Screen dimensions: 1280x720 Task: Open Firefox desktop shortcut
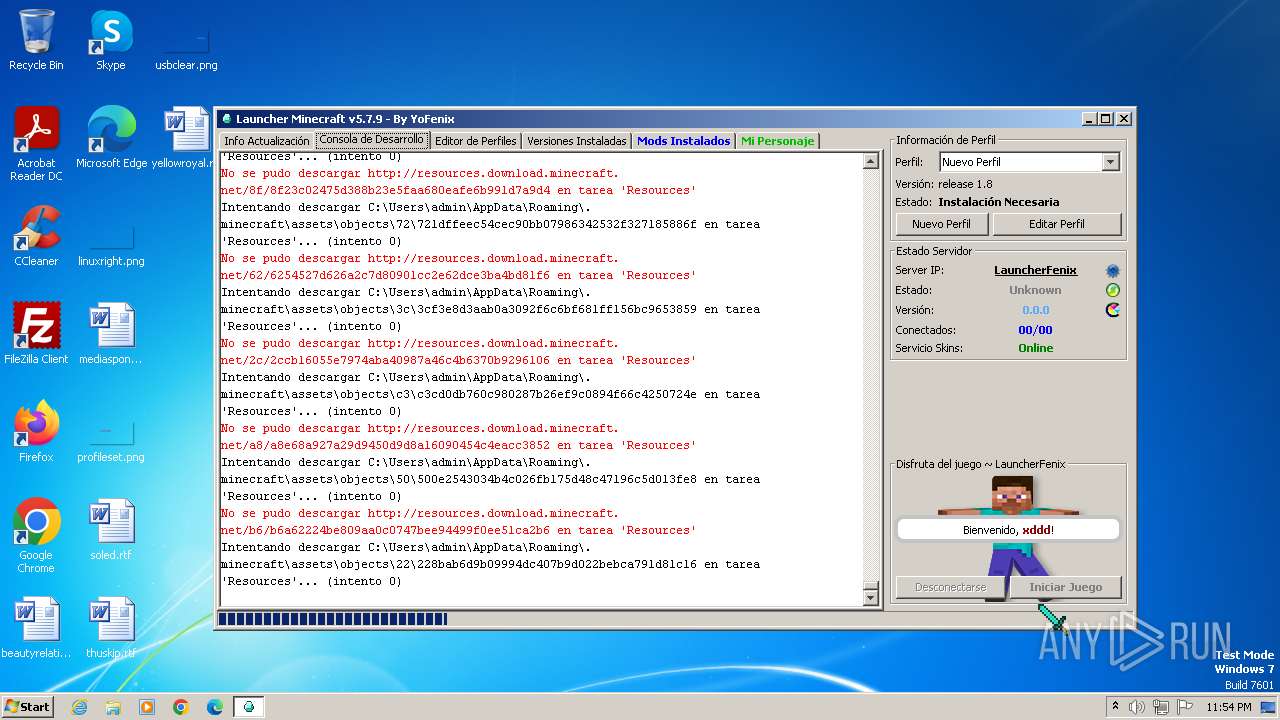pos(36,432)
